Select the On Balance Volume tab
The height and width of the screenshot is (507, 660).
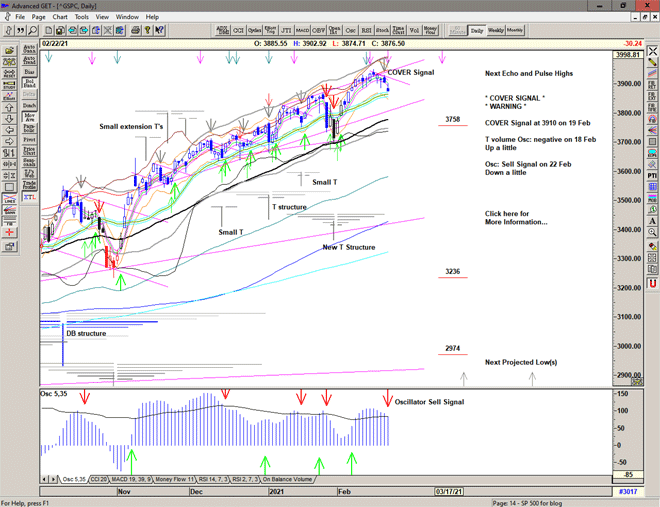coord(288,479)
